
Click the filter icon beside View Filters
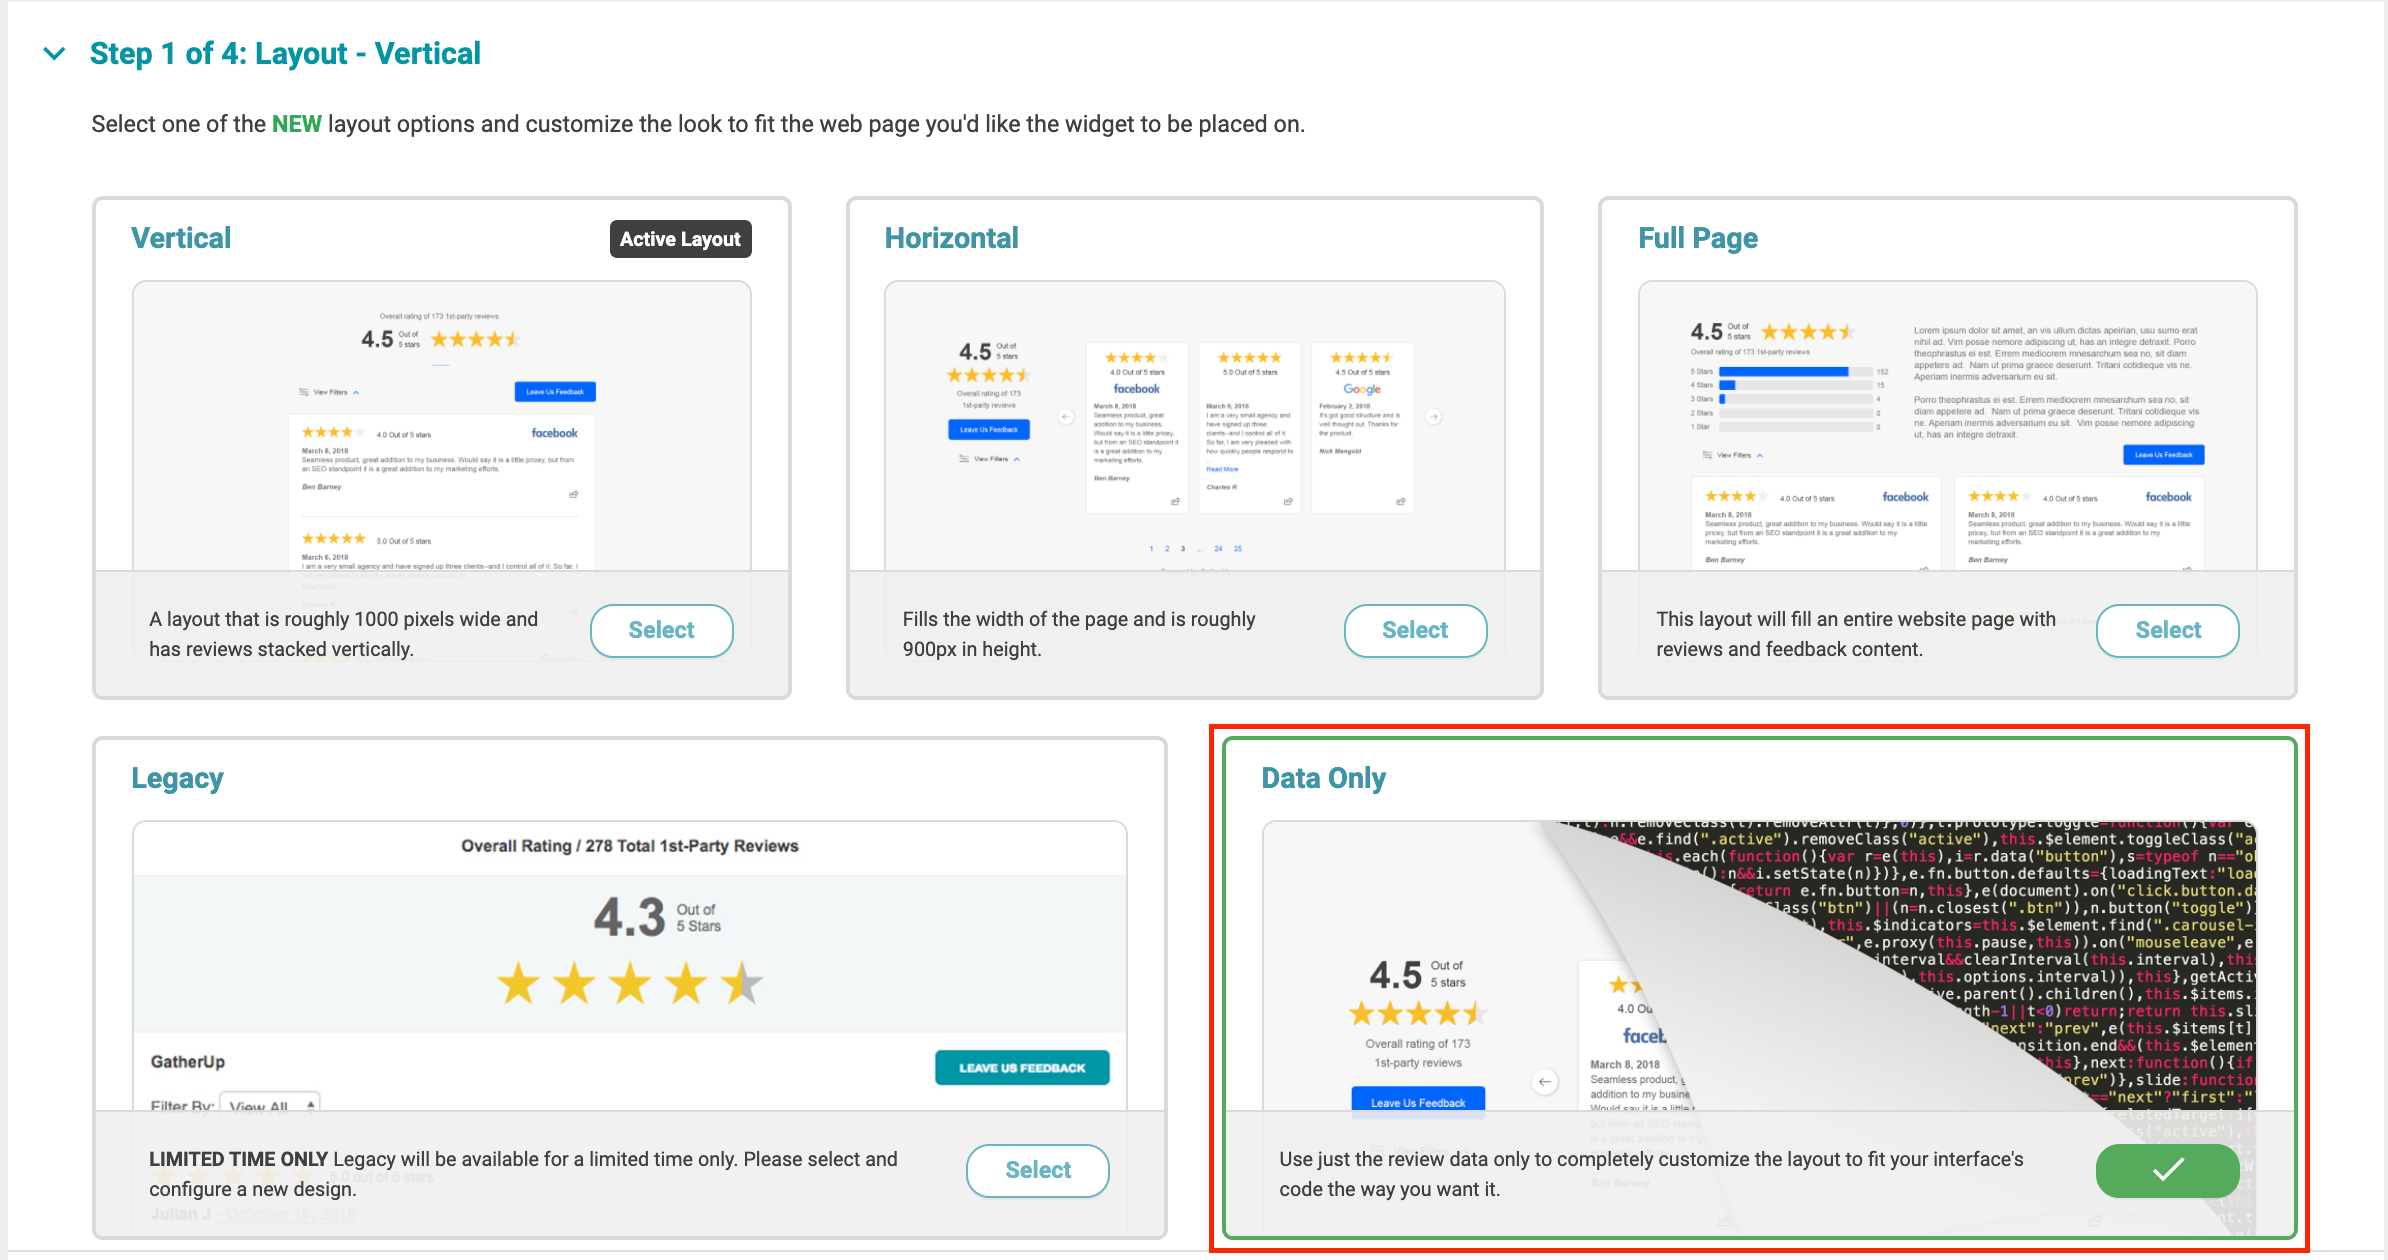coord(303,391)
